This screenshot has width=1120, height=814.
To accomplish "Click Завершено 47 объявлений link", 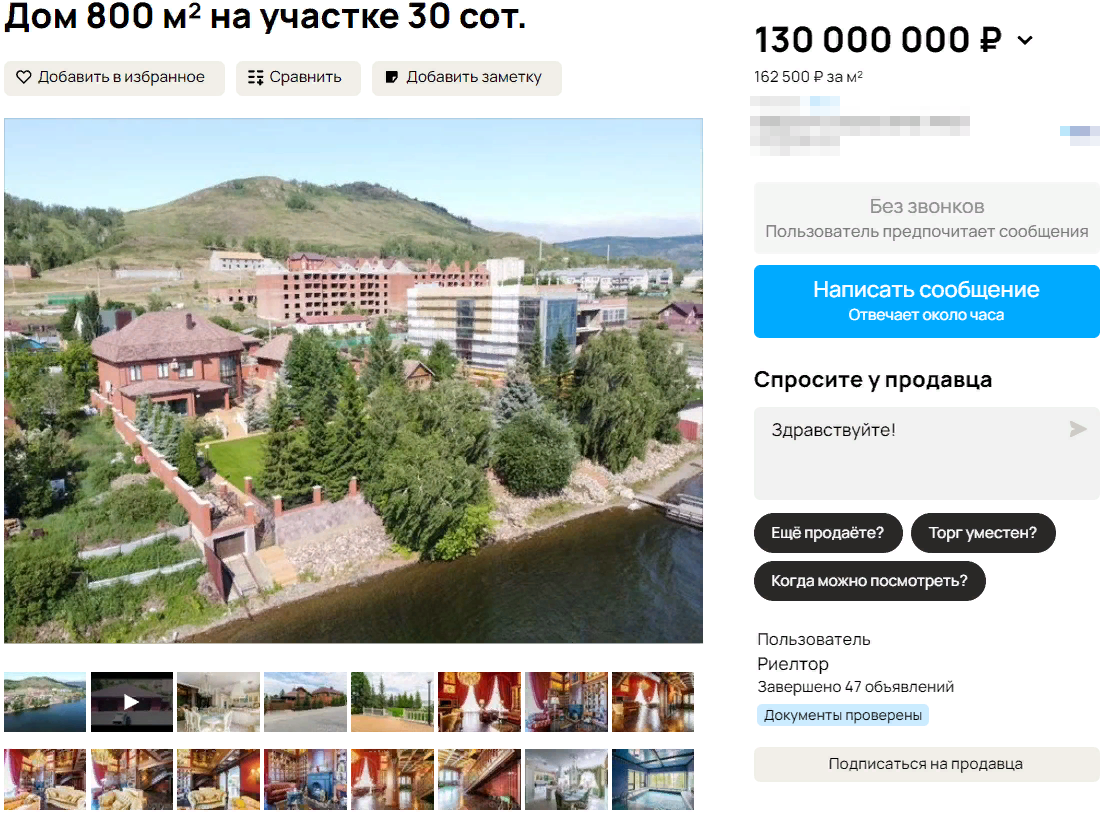I will coord(856,687).
